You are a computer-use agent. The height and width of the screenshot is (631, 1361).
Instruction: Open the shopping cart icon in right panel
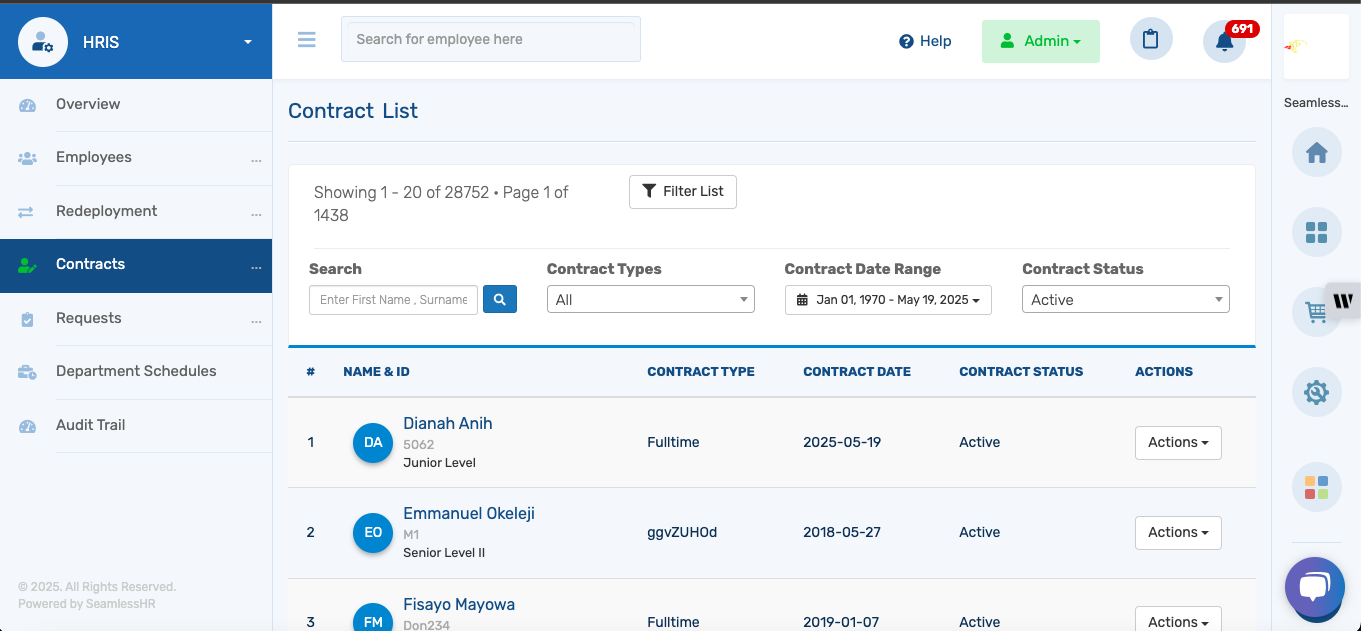coord(1314,312)
